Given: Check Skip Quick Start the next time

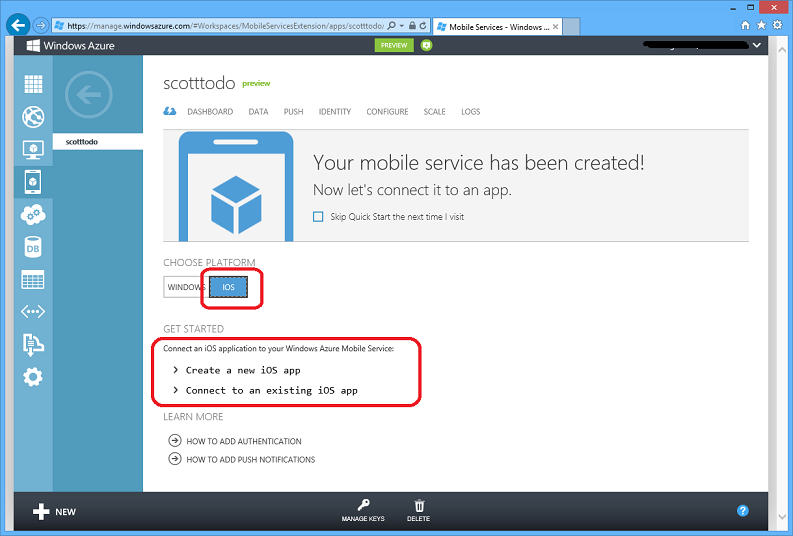Looking at the screenshot, I should pyautogui.click(x=318, y=217).
